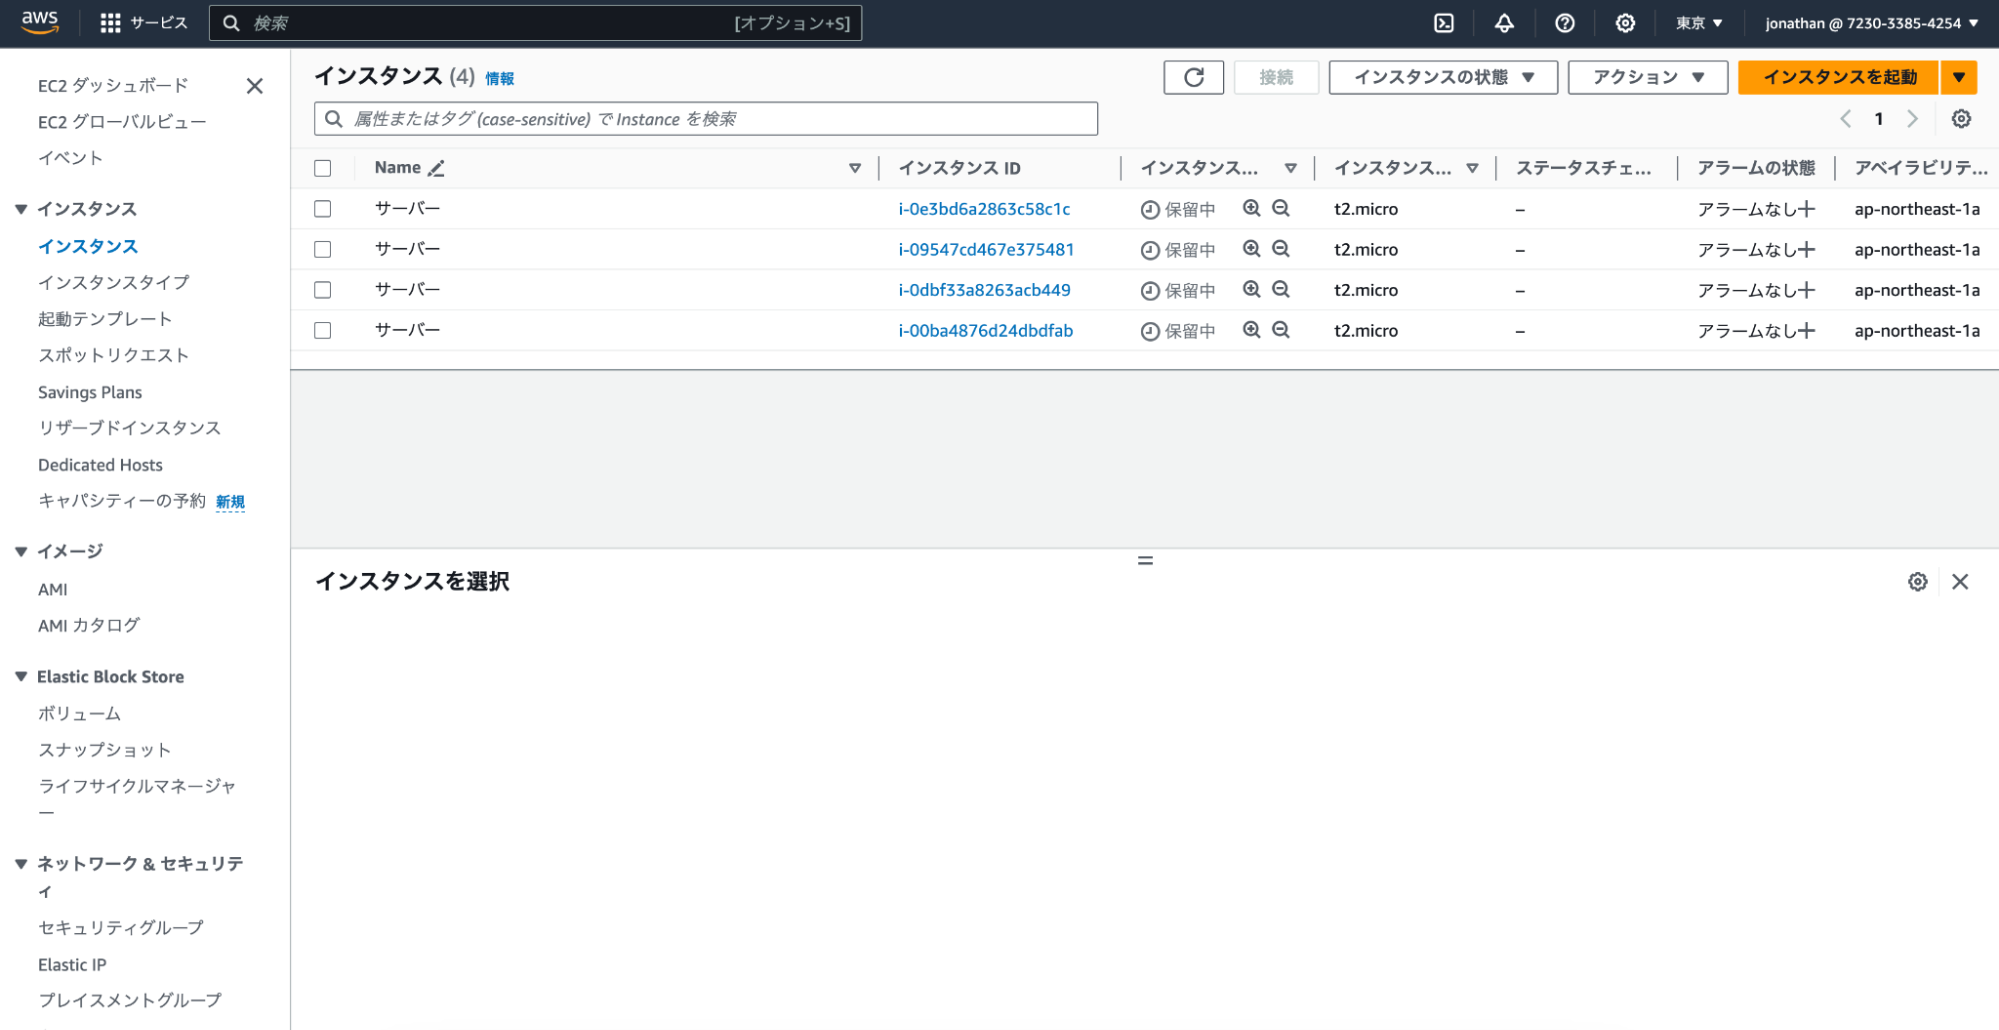Viewport: 1999px width, 1030px height.
Task: Open EC2 Dashboard in sidebar
Action: 113,86
